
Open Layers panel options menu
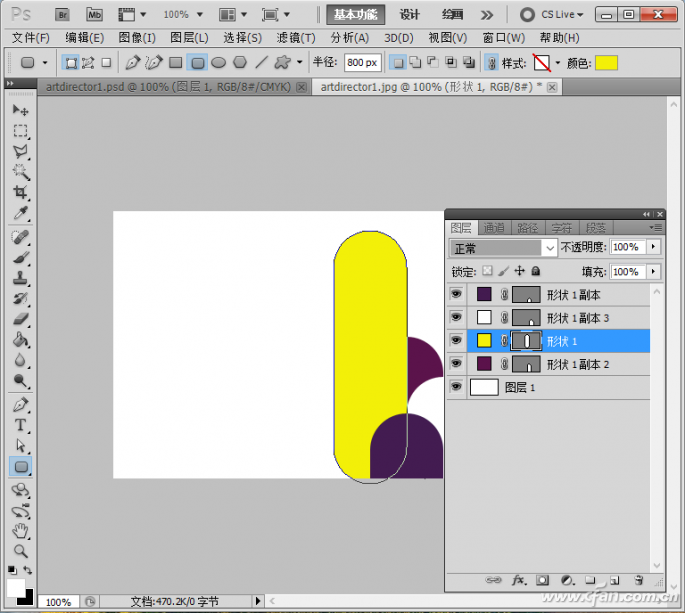(x=656, y=228)
